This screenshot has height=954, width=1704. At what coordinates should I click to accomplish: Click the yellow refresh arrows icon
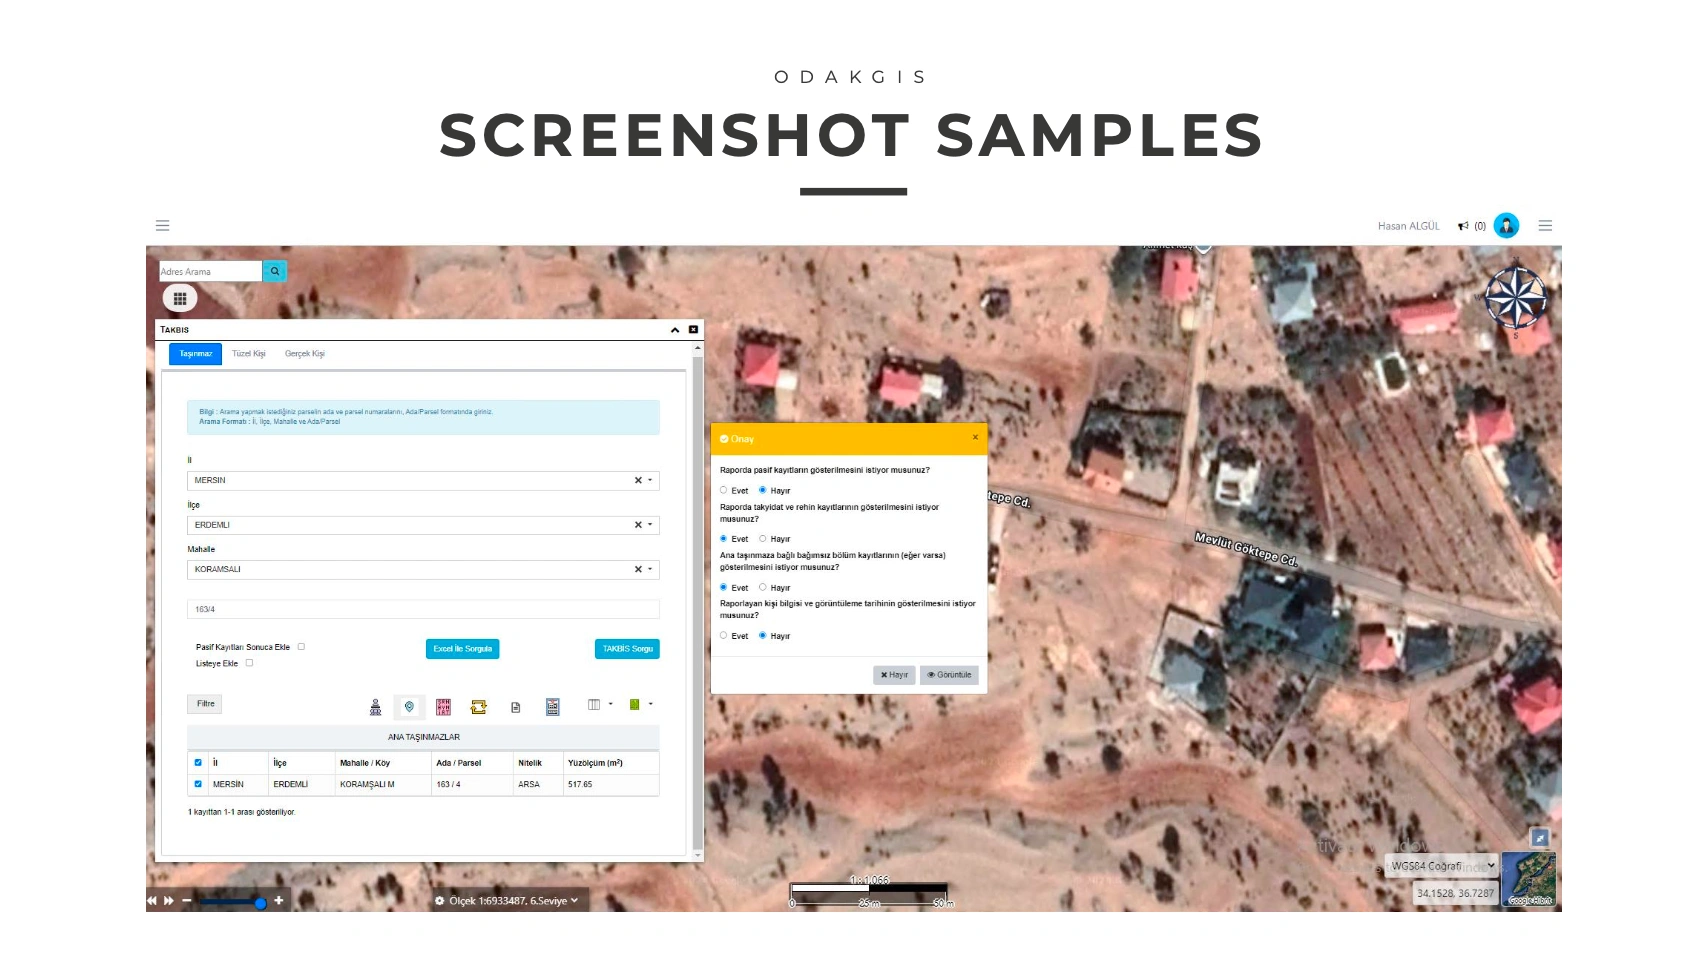pyautogui.click(x=479, y=707)
